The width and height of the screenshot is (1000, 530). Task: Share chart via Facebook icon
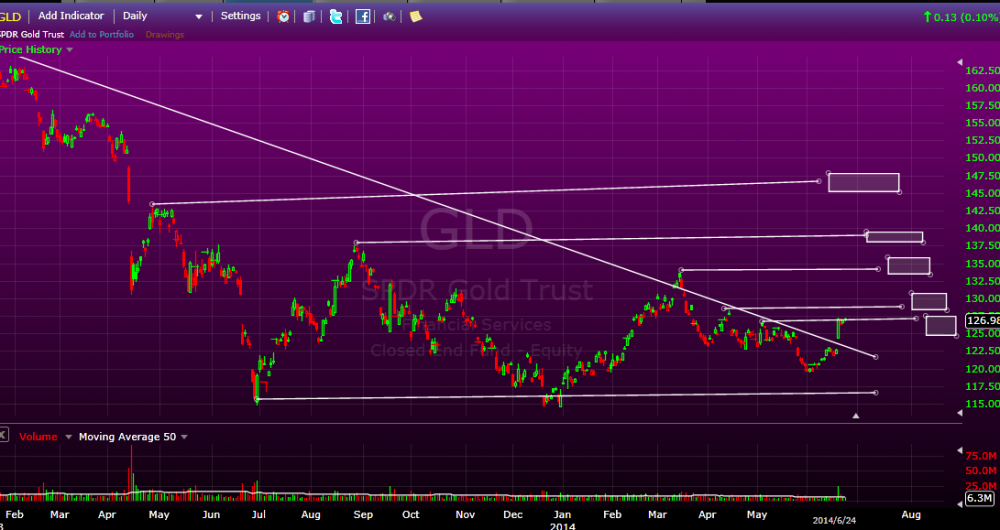pos(362,16)
